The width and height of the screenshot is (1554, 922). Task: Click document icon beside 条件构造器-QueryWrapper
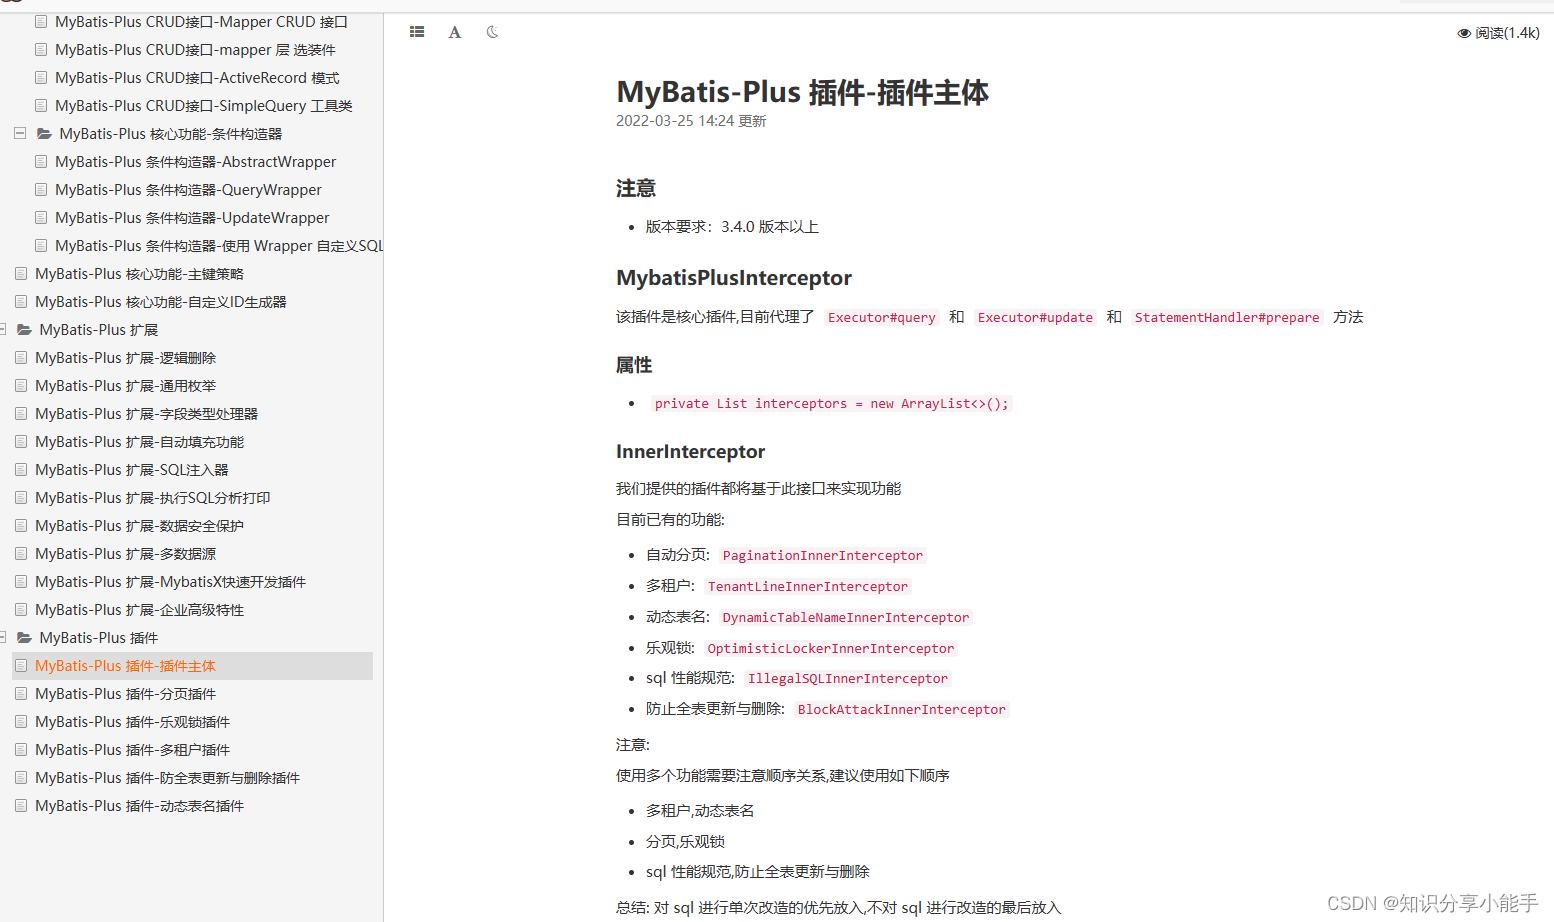pos(41,189)
